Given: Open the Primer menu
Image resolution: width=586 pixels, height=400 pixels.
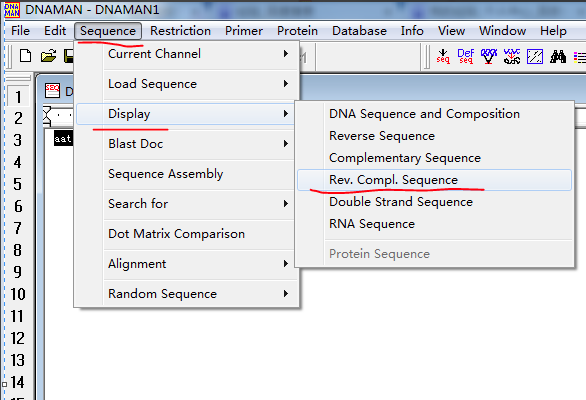Looking at the screenshot, I should (244, 31).
